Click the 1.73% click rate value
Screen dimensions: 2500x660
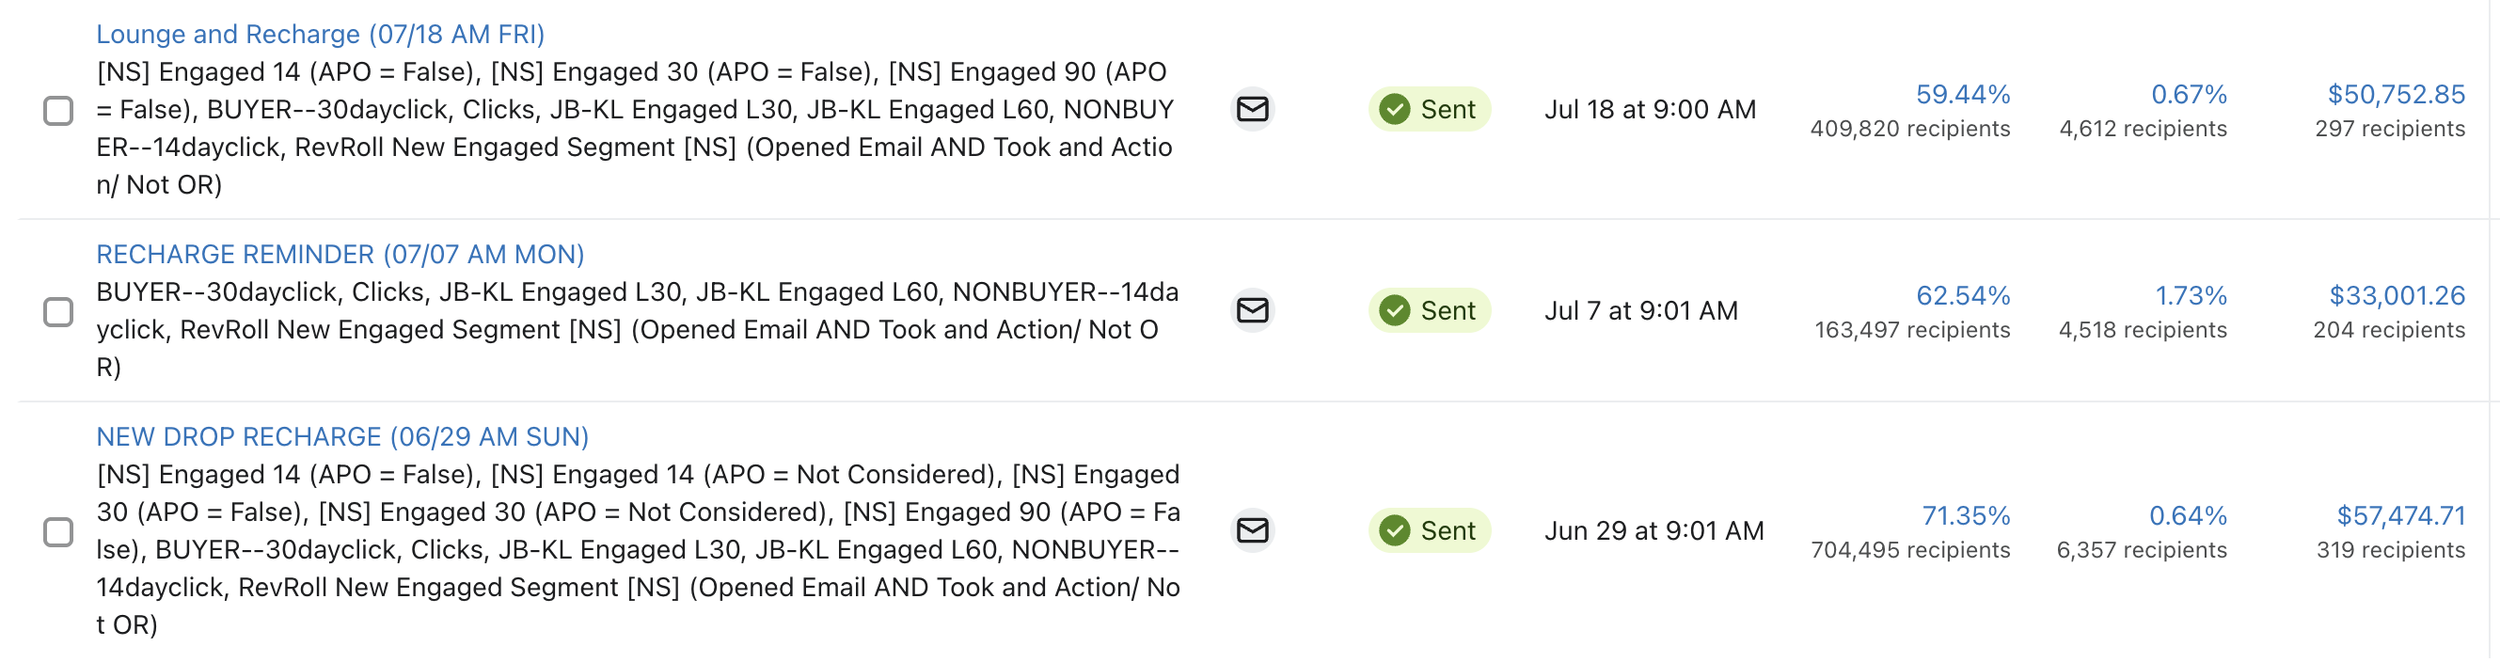(x=2190, y=296)
